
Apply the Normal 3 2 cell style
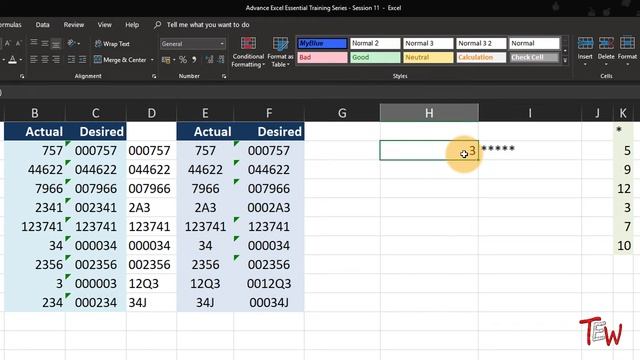pyautogui.click(x=481, y=43)
